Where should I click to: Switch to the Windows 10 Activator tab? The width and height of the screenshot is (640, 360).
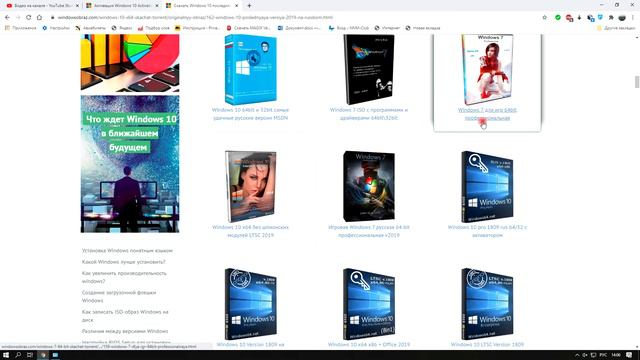pyautogui.click(x=122, y=6)
